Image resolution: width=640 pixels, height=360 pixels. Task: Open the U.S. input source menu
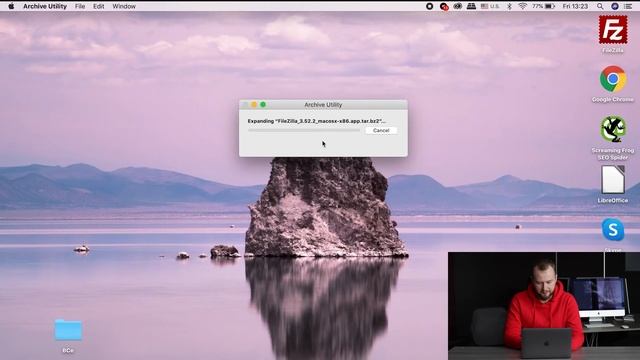(x=490, y=6)
